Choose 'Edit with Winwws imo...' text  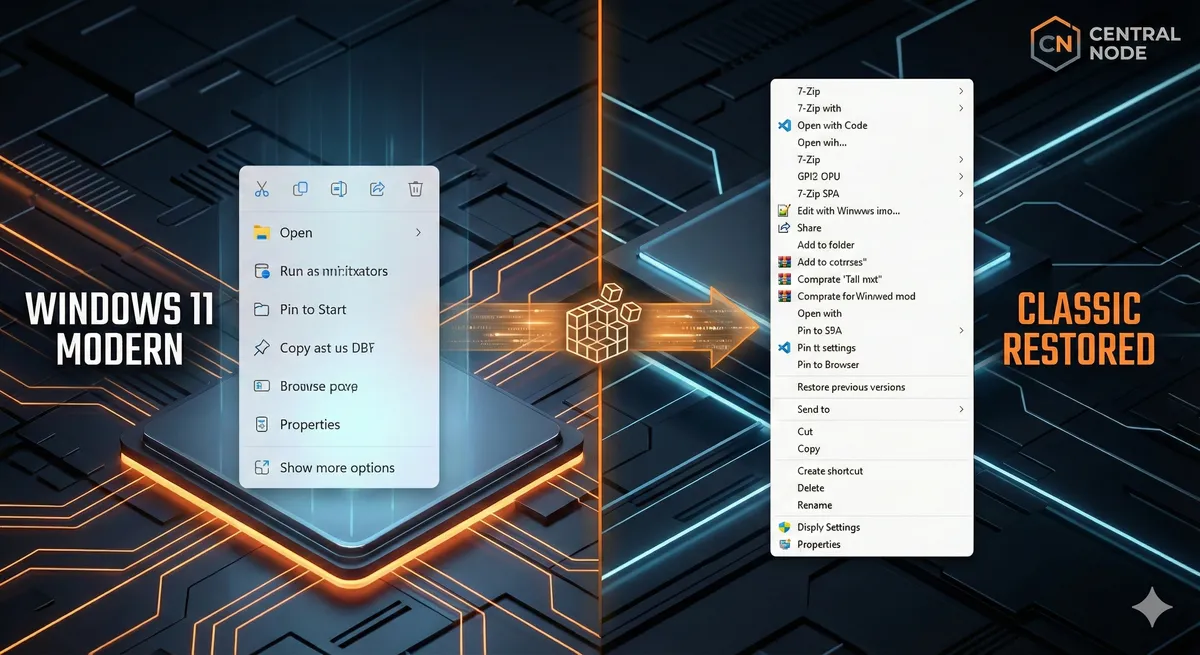[x=849, y=211]
